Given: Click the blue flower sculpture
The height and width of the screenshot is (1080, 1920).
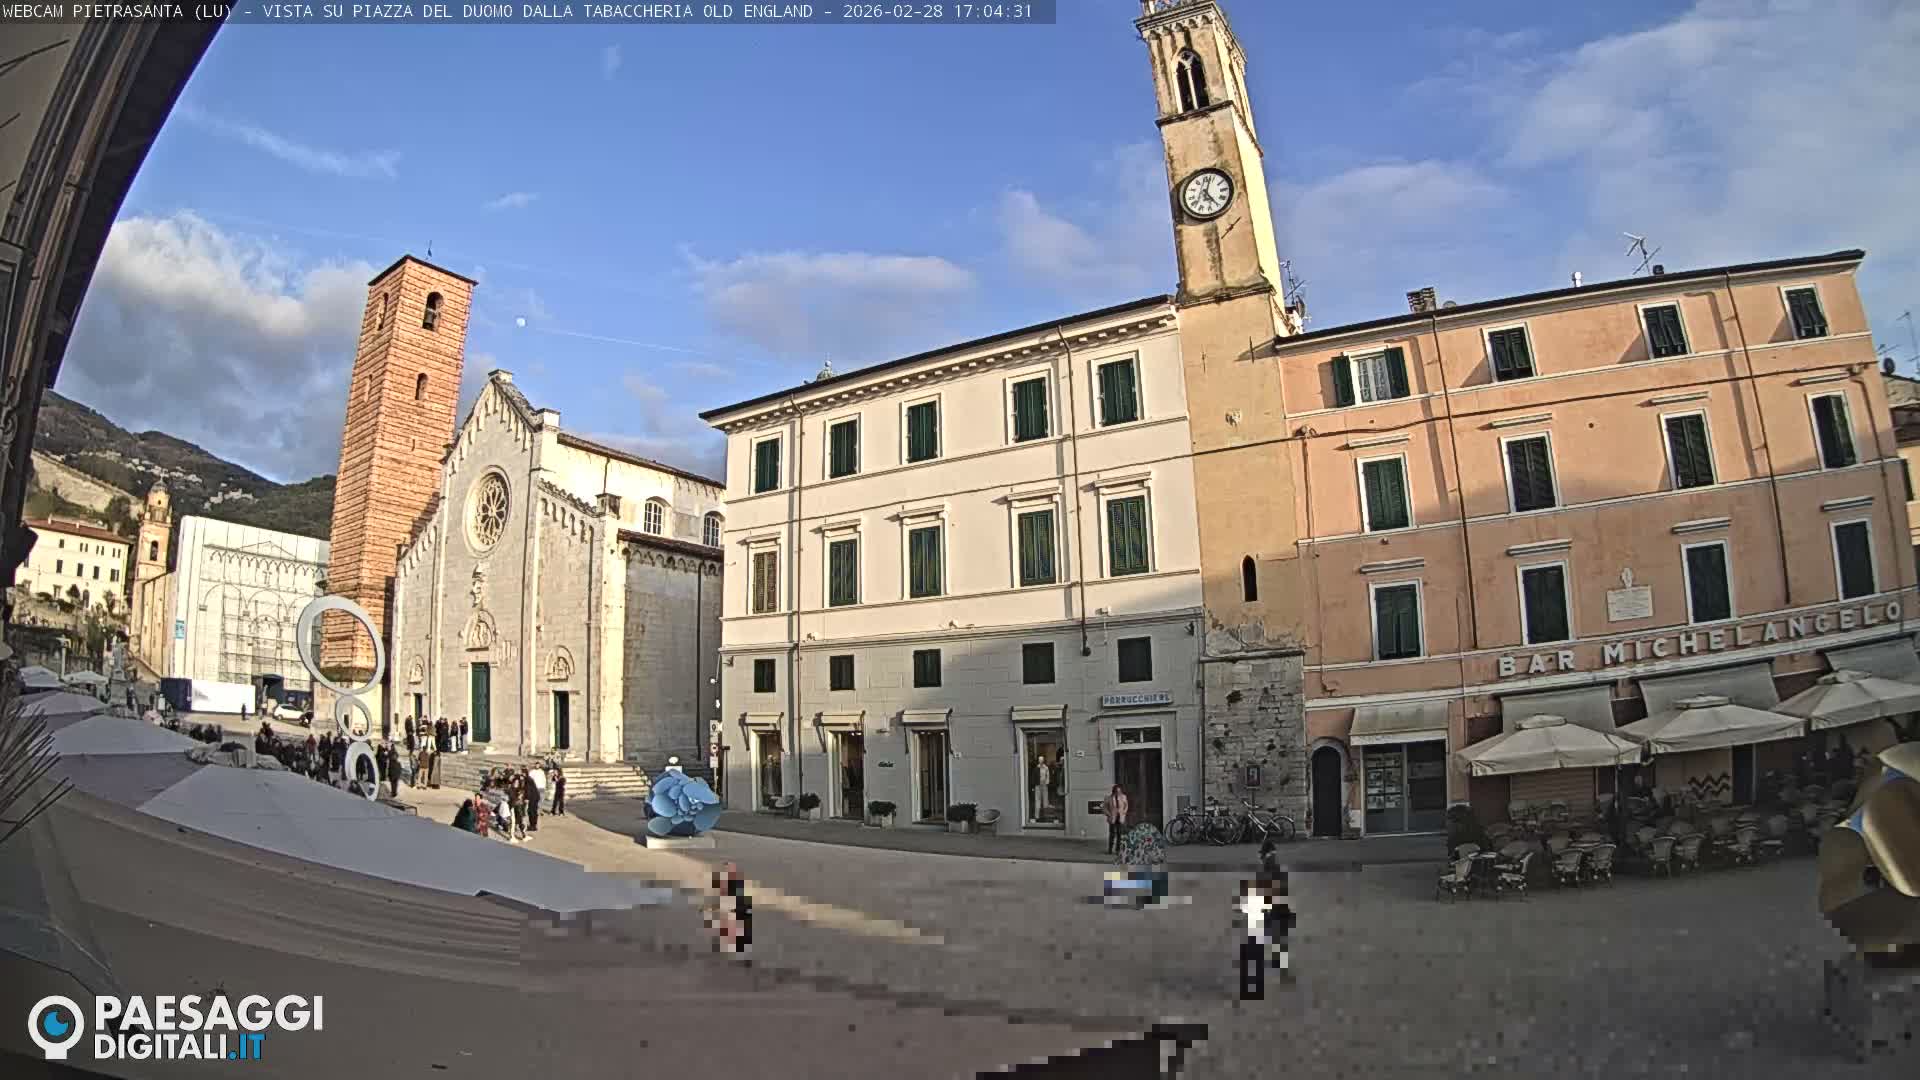Looking at the screenshot, I should pos(682,803).
